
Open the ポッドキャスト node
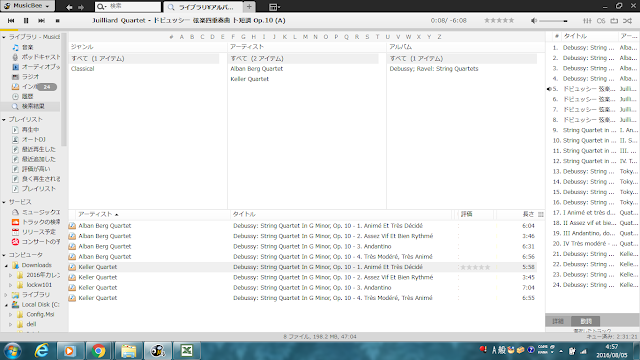click(x=36, y=57)
